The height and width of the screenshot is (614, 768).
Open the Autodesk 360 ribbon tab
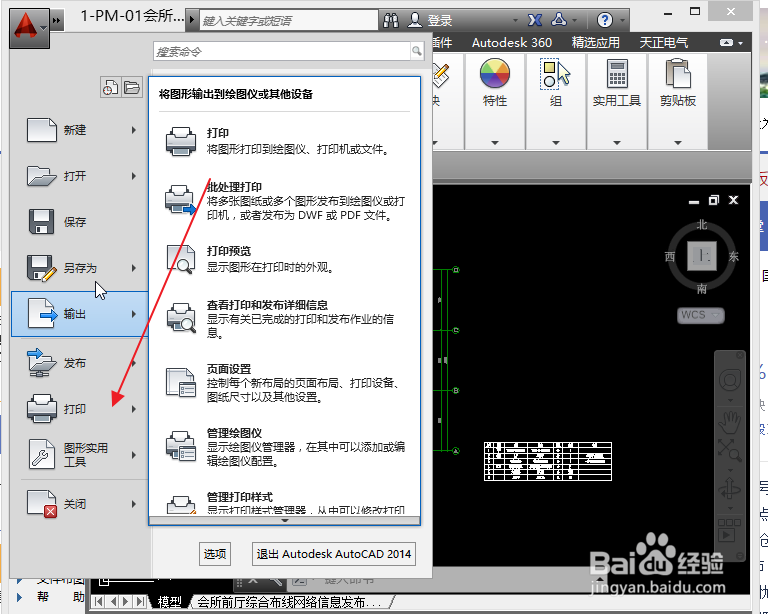click(512, 43)
